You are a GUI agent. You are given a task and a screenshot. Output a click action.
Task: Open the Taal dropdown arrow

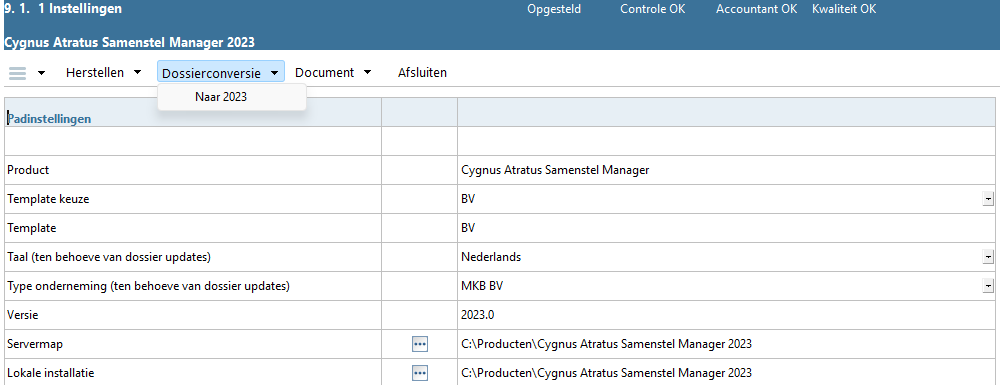(x=988, y=257)
